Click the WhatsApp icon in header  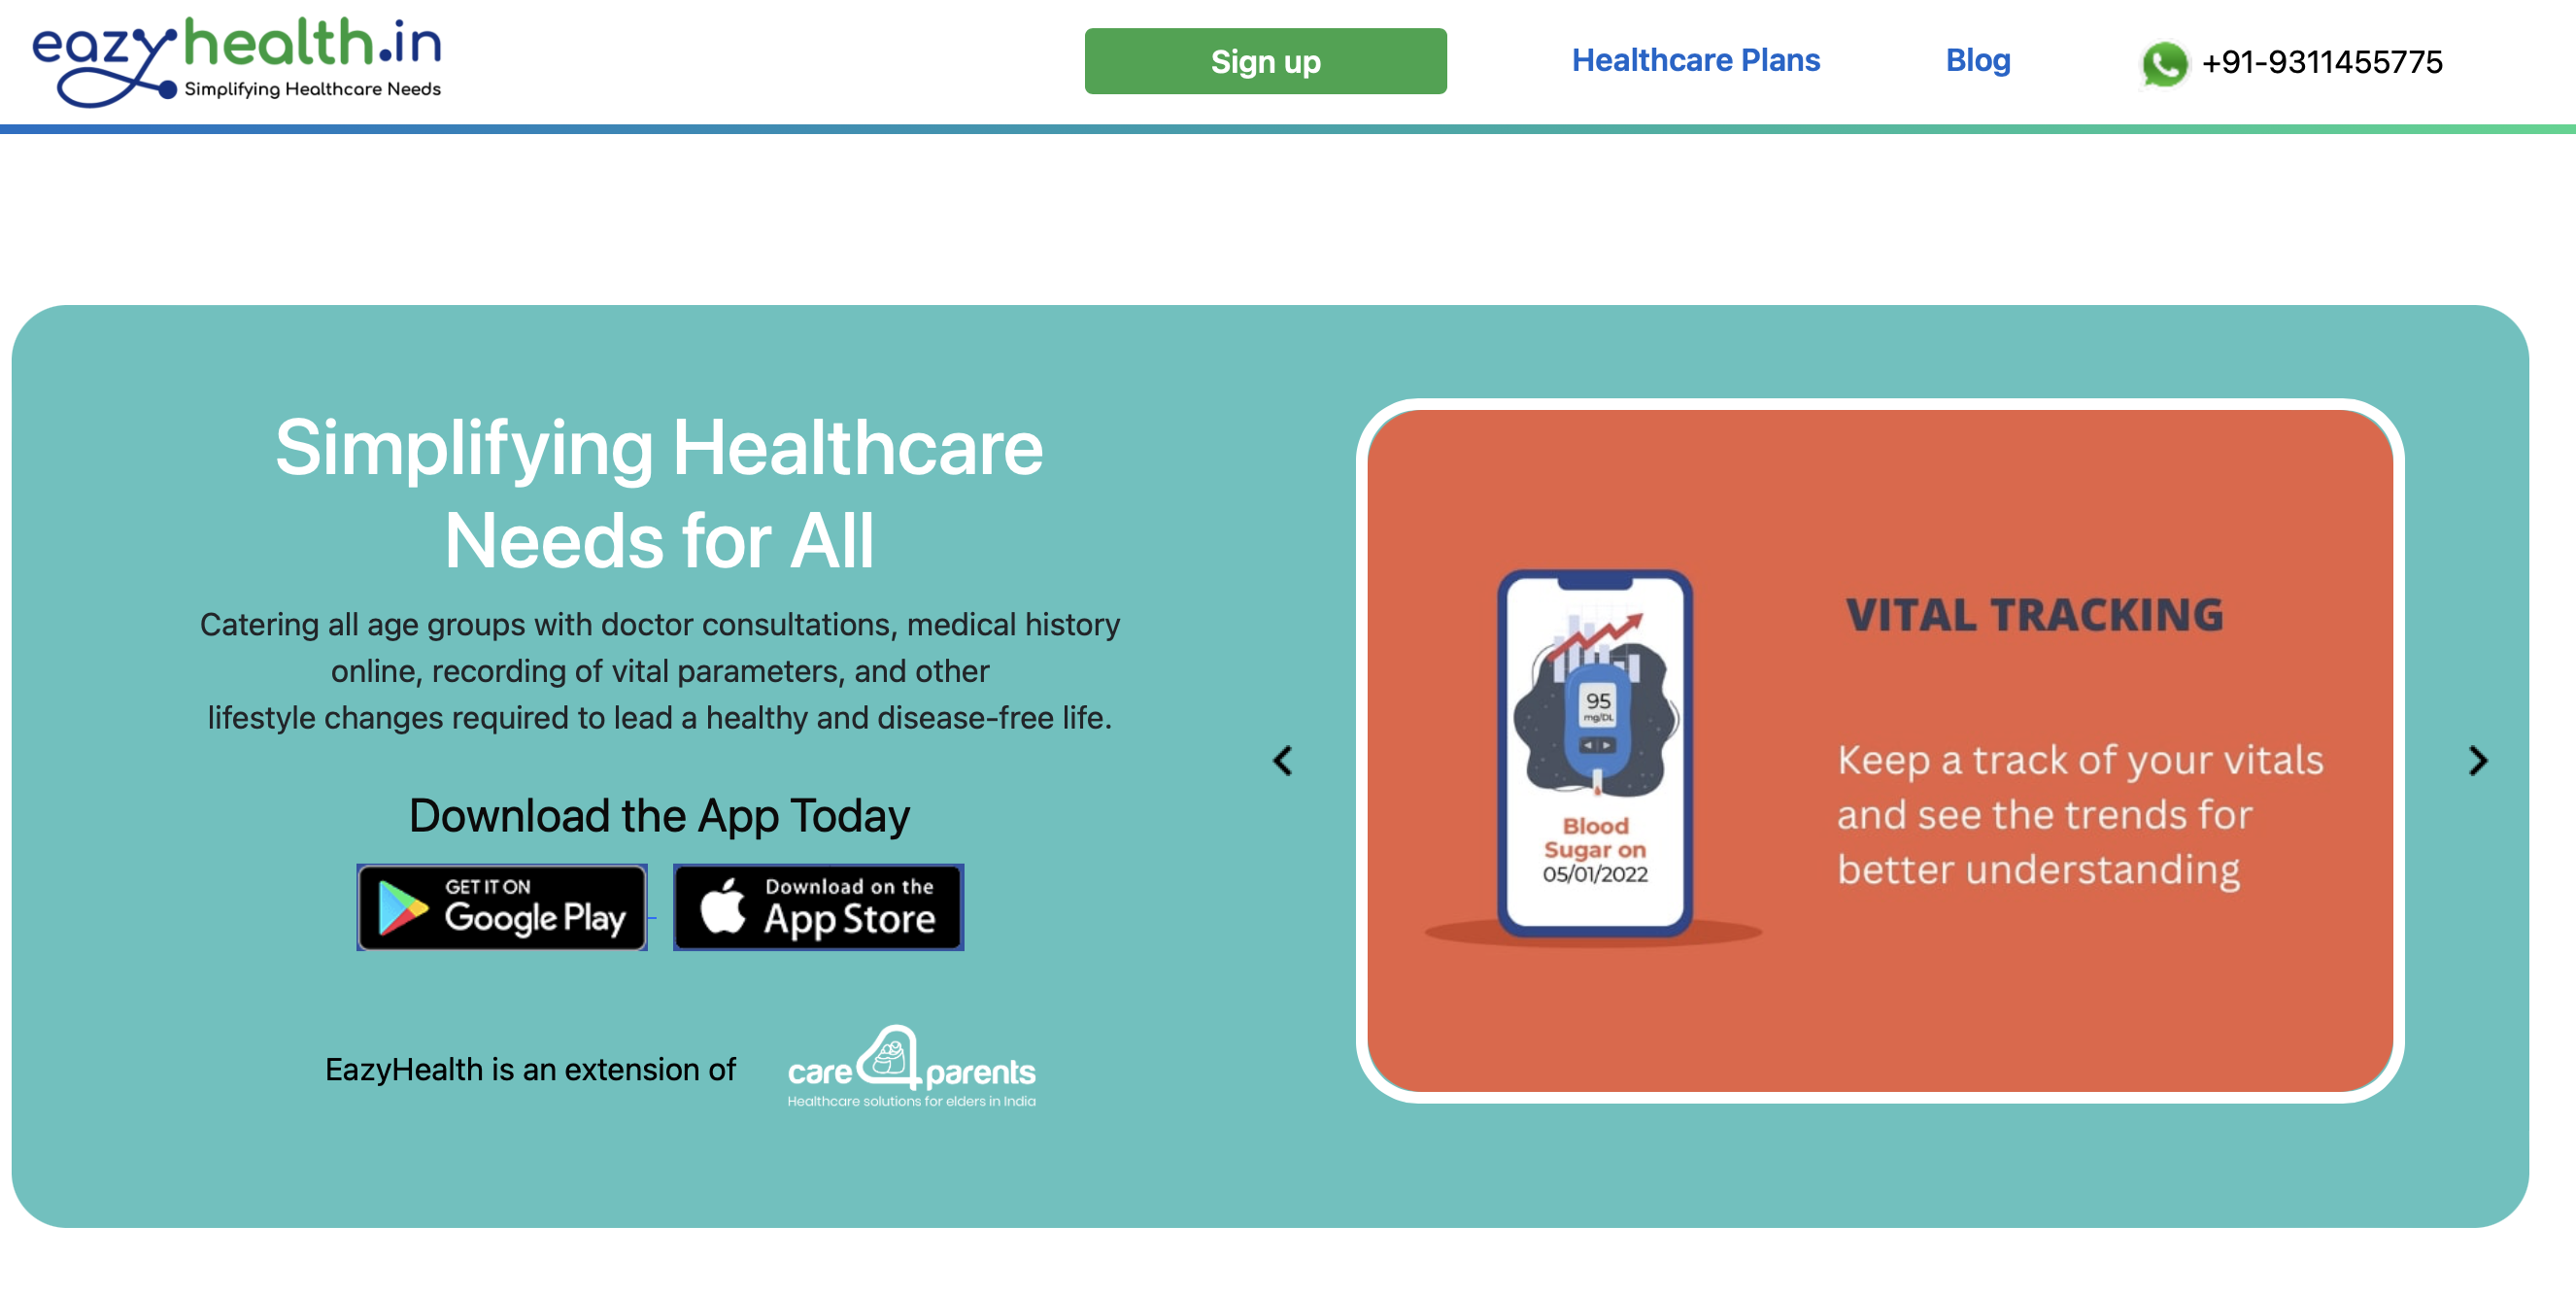[2163, 63]
